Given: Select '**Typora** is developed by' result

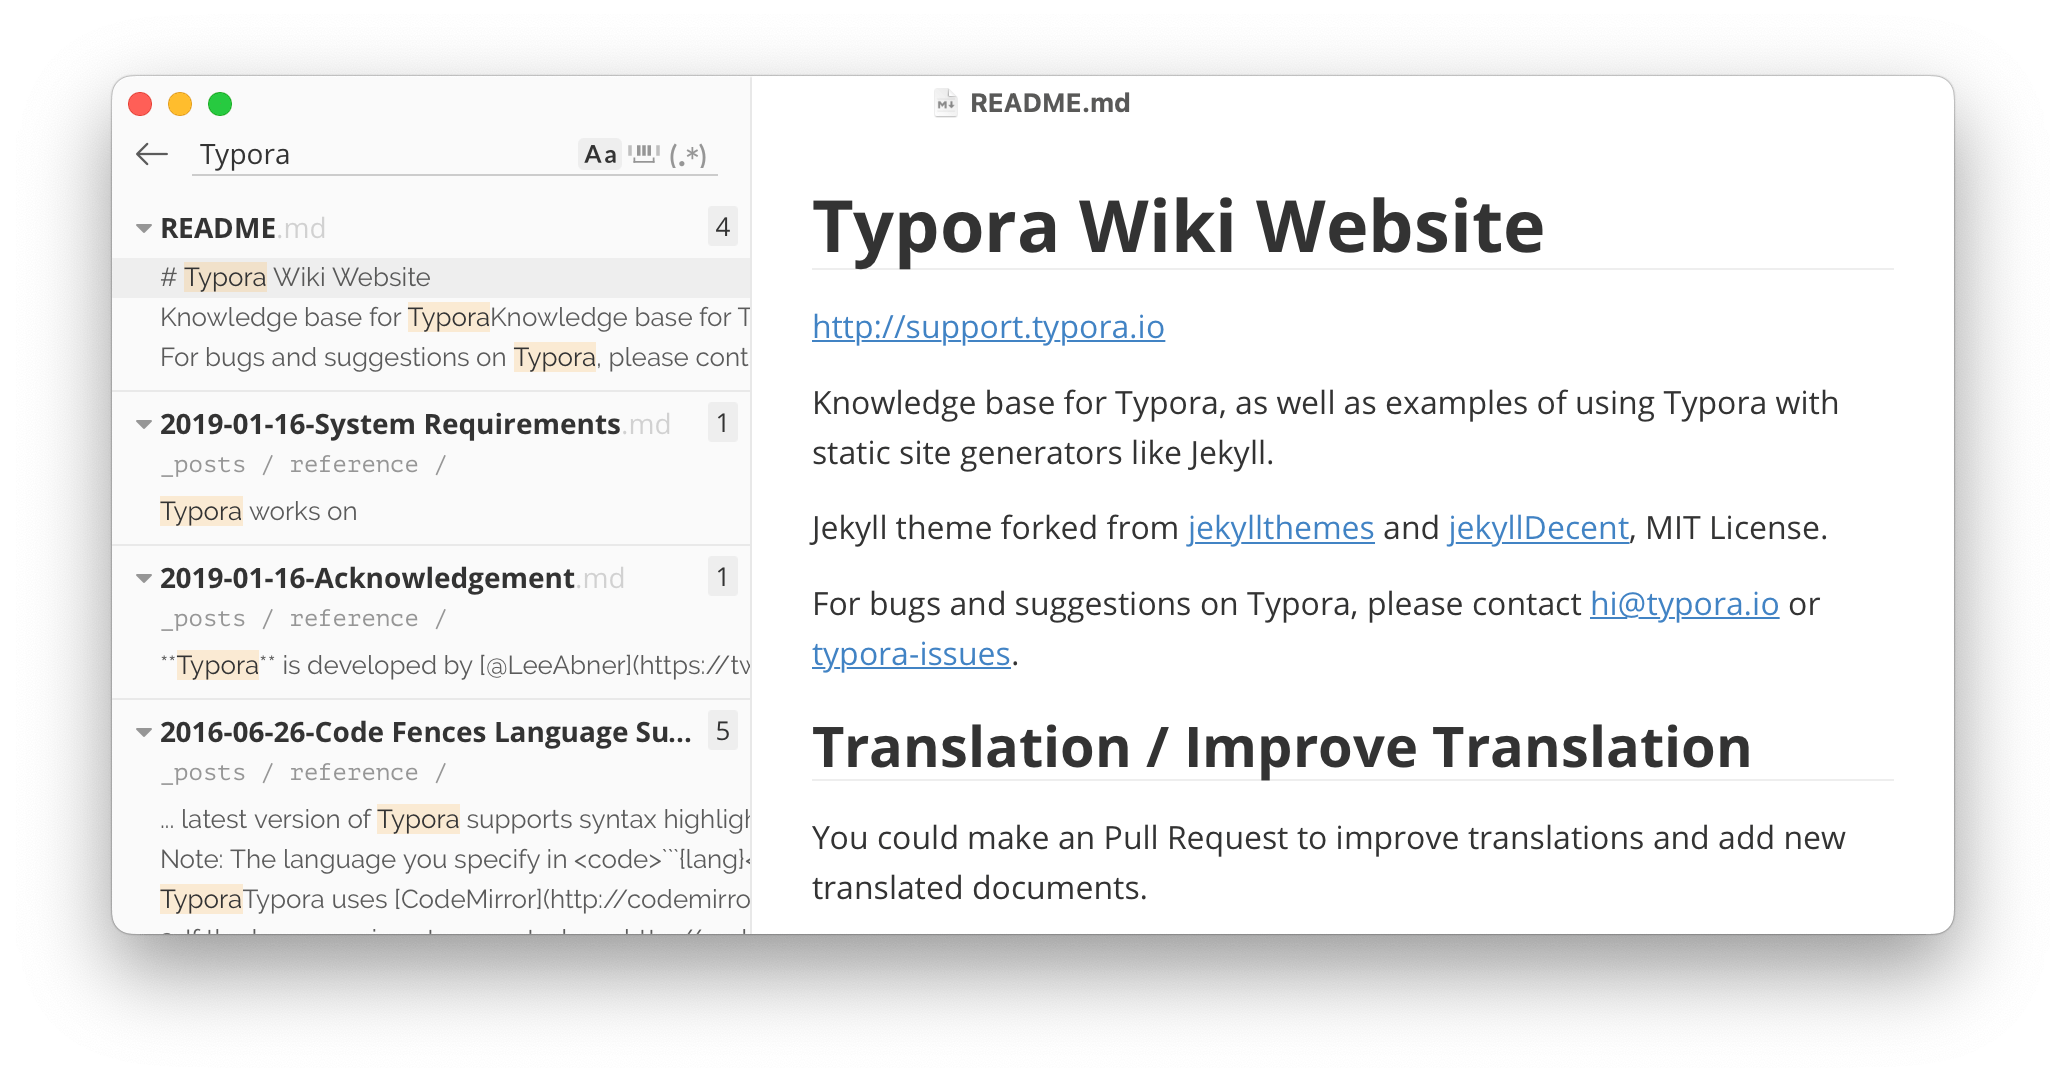Looking at the screenshot, I should point(432,665).
